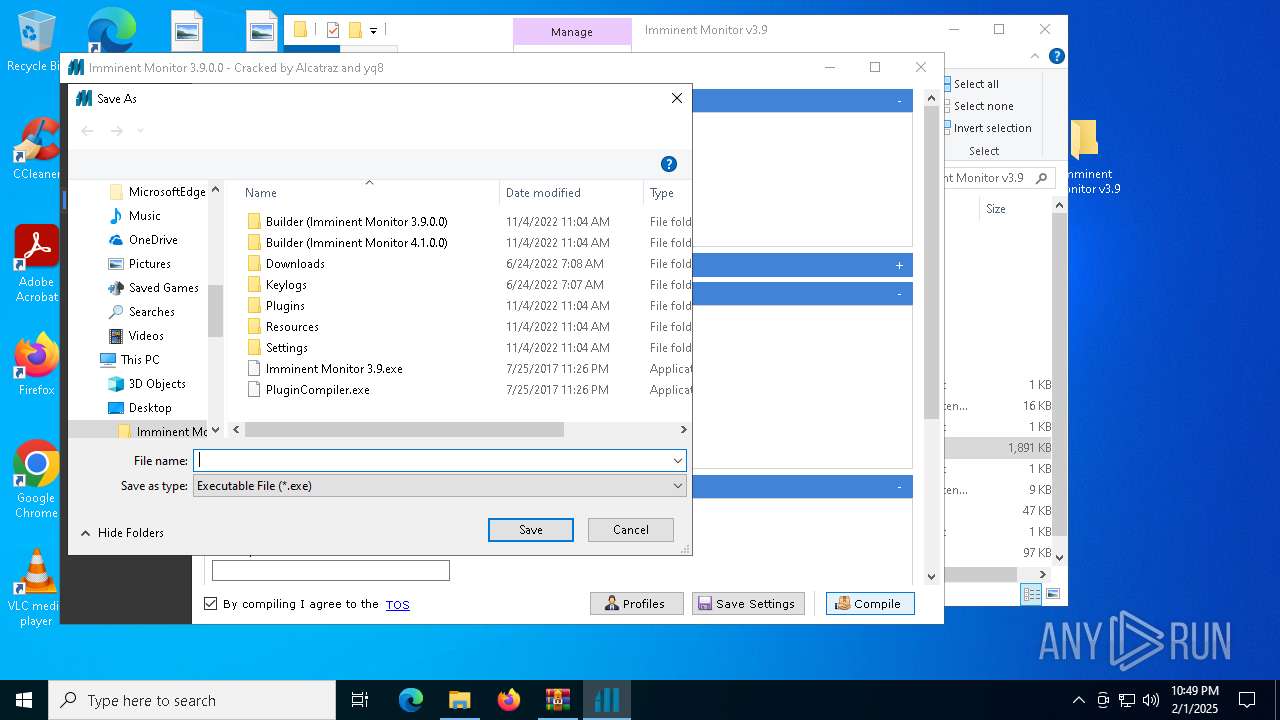Open 3D Objects in navigation tree

pos(157,384)
